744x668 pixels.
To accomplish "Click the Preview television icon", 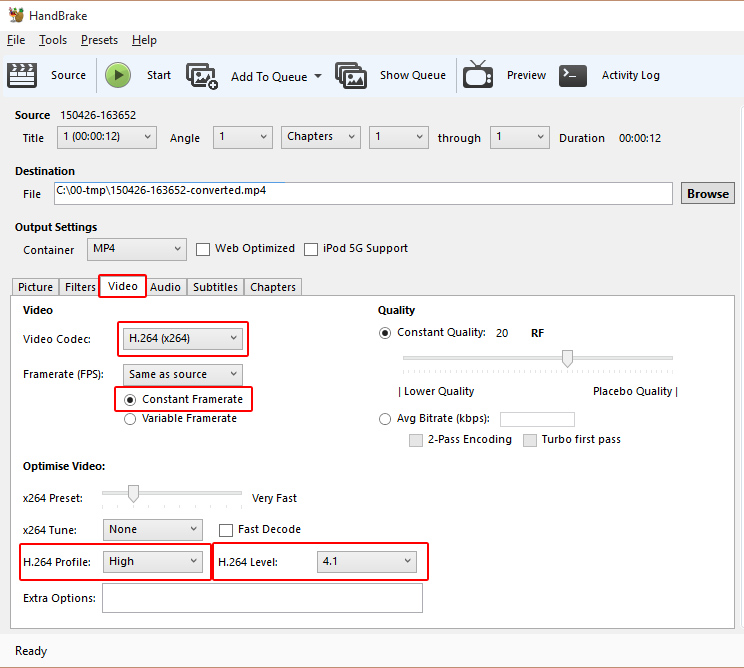I will coord(478,74).
